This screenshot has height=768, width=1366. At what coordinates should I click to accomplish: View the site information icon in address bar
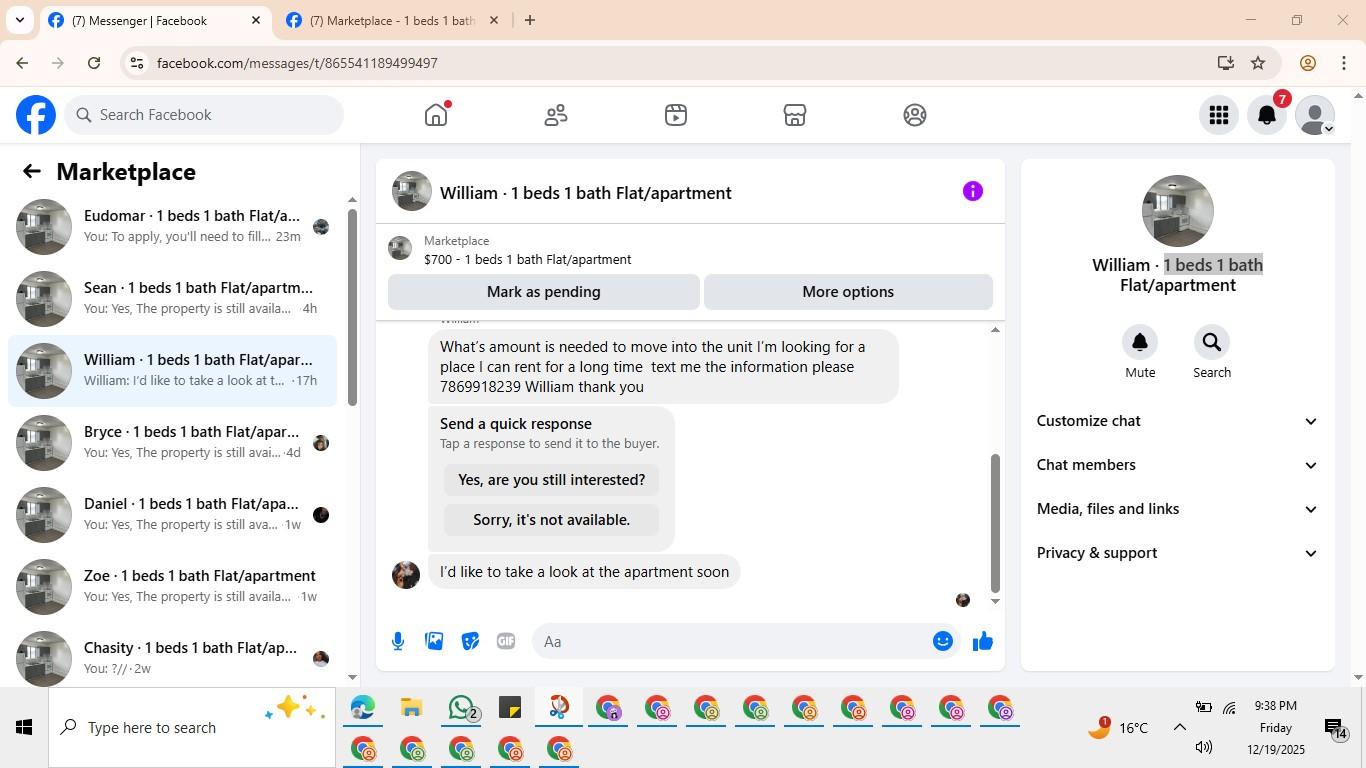137,63
